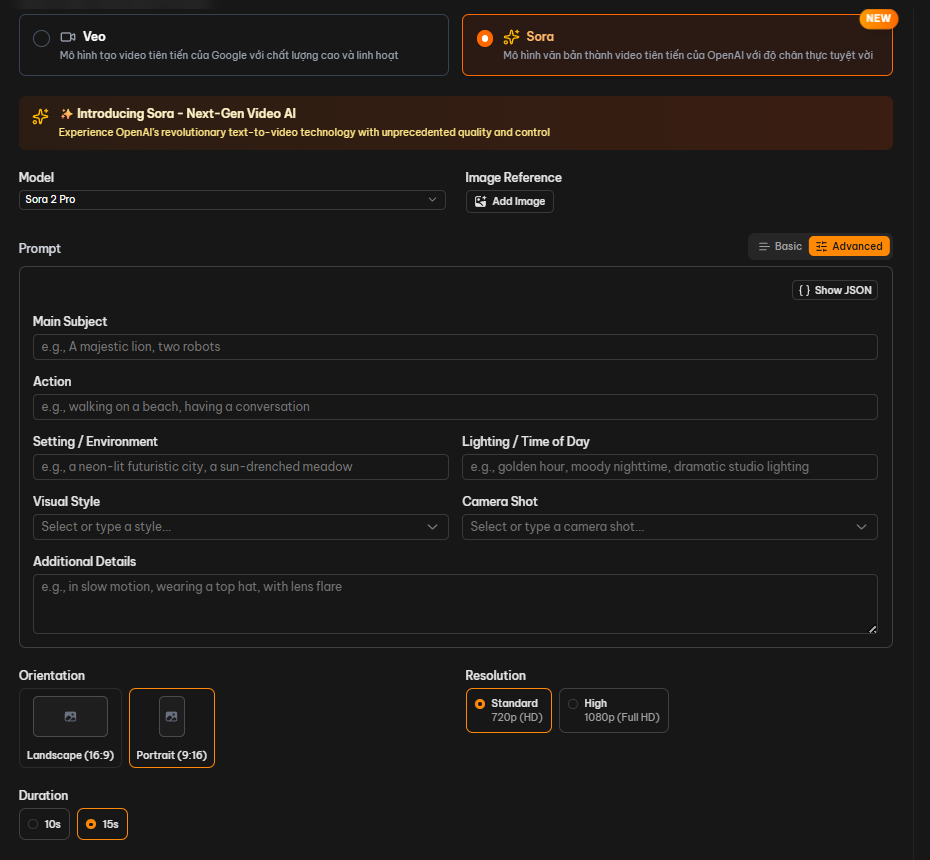Click the Advanced mode sliders icon
This screenshot has width=930, height=860.
(x=821, y=246)
